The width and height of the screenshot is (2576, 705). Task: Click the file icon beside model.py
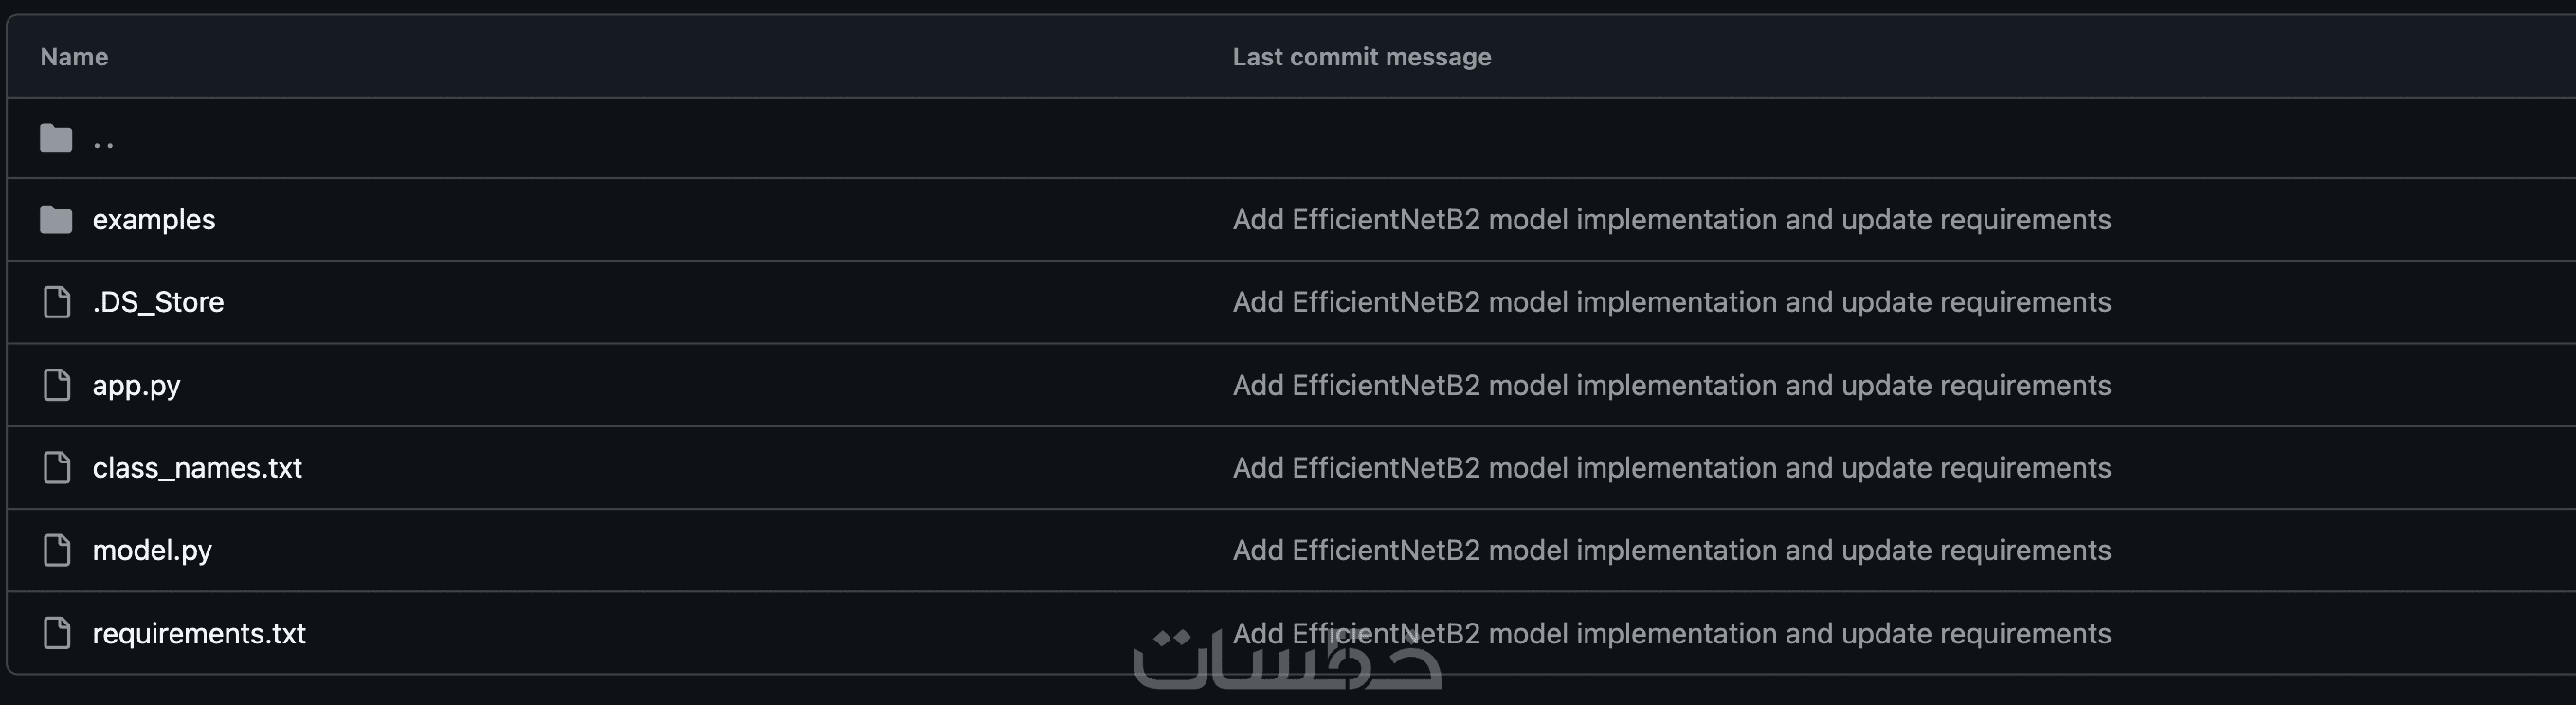click(57, 550)
